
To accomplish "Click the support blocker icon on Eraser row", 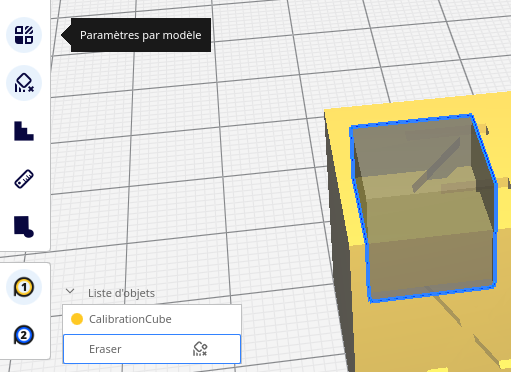I will (200, 349).
